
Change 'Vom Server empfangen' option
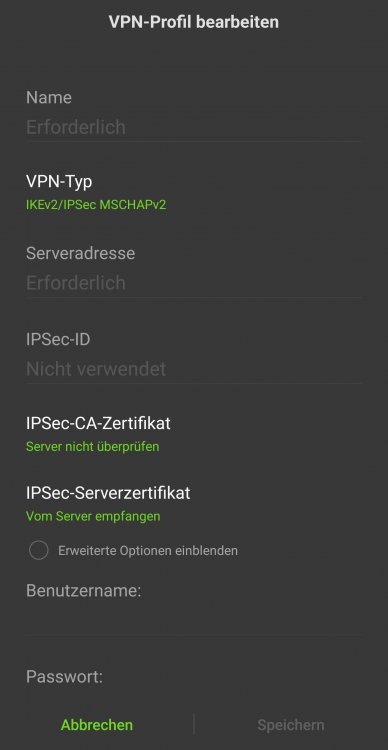[93, 516]
